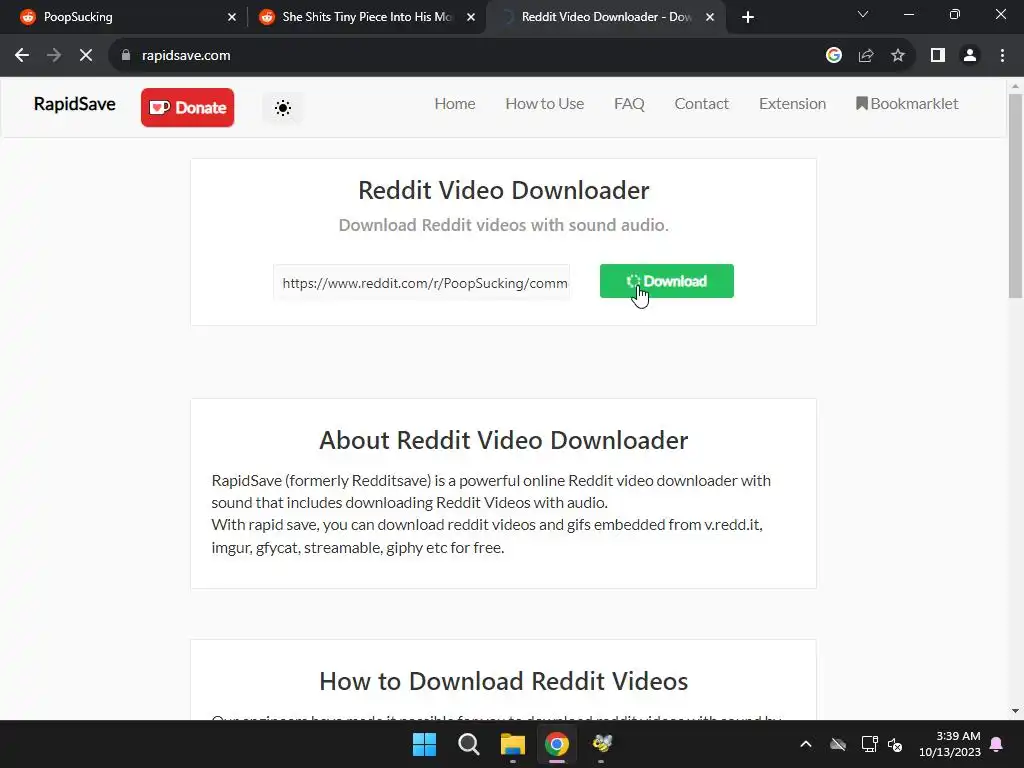Open File Explorer from taskbar
This screenshot has width=1024, height=768.
[x=513, y=744]
